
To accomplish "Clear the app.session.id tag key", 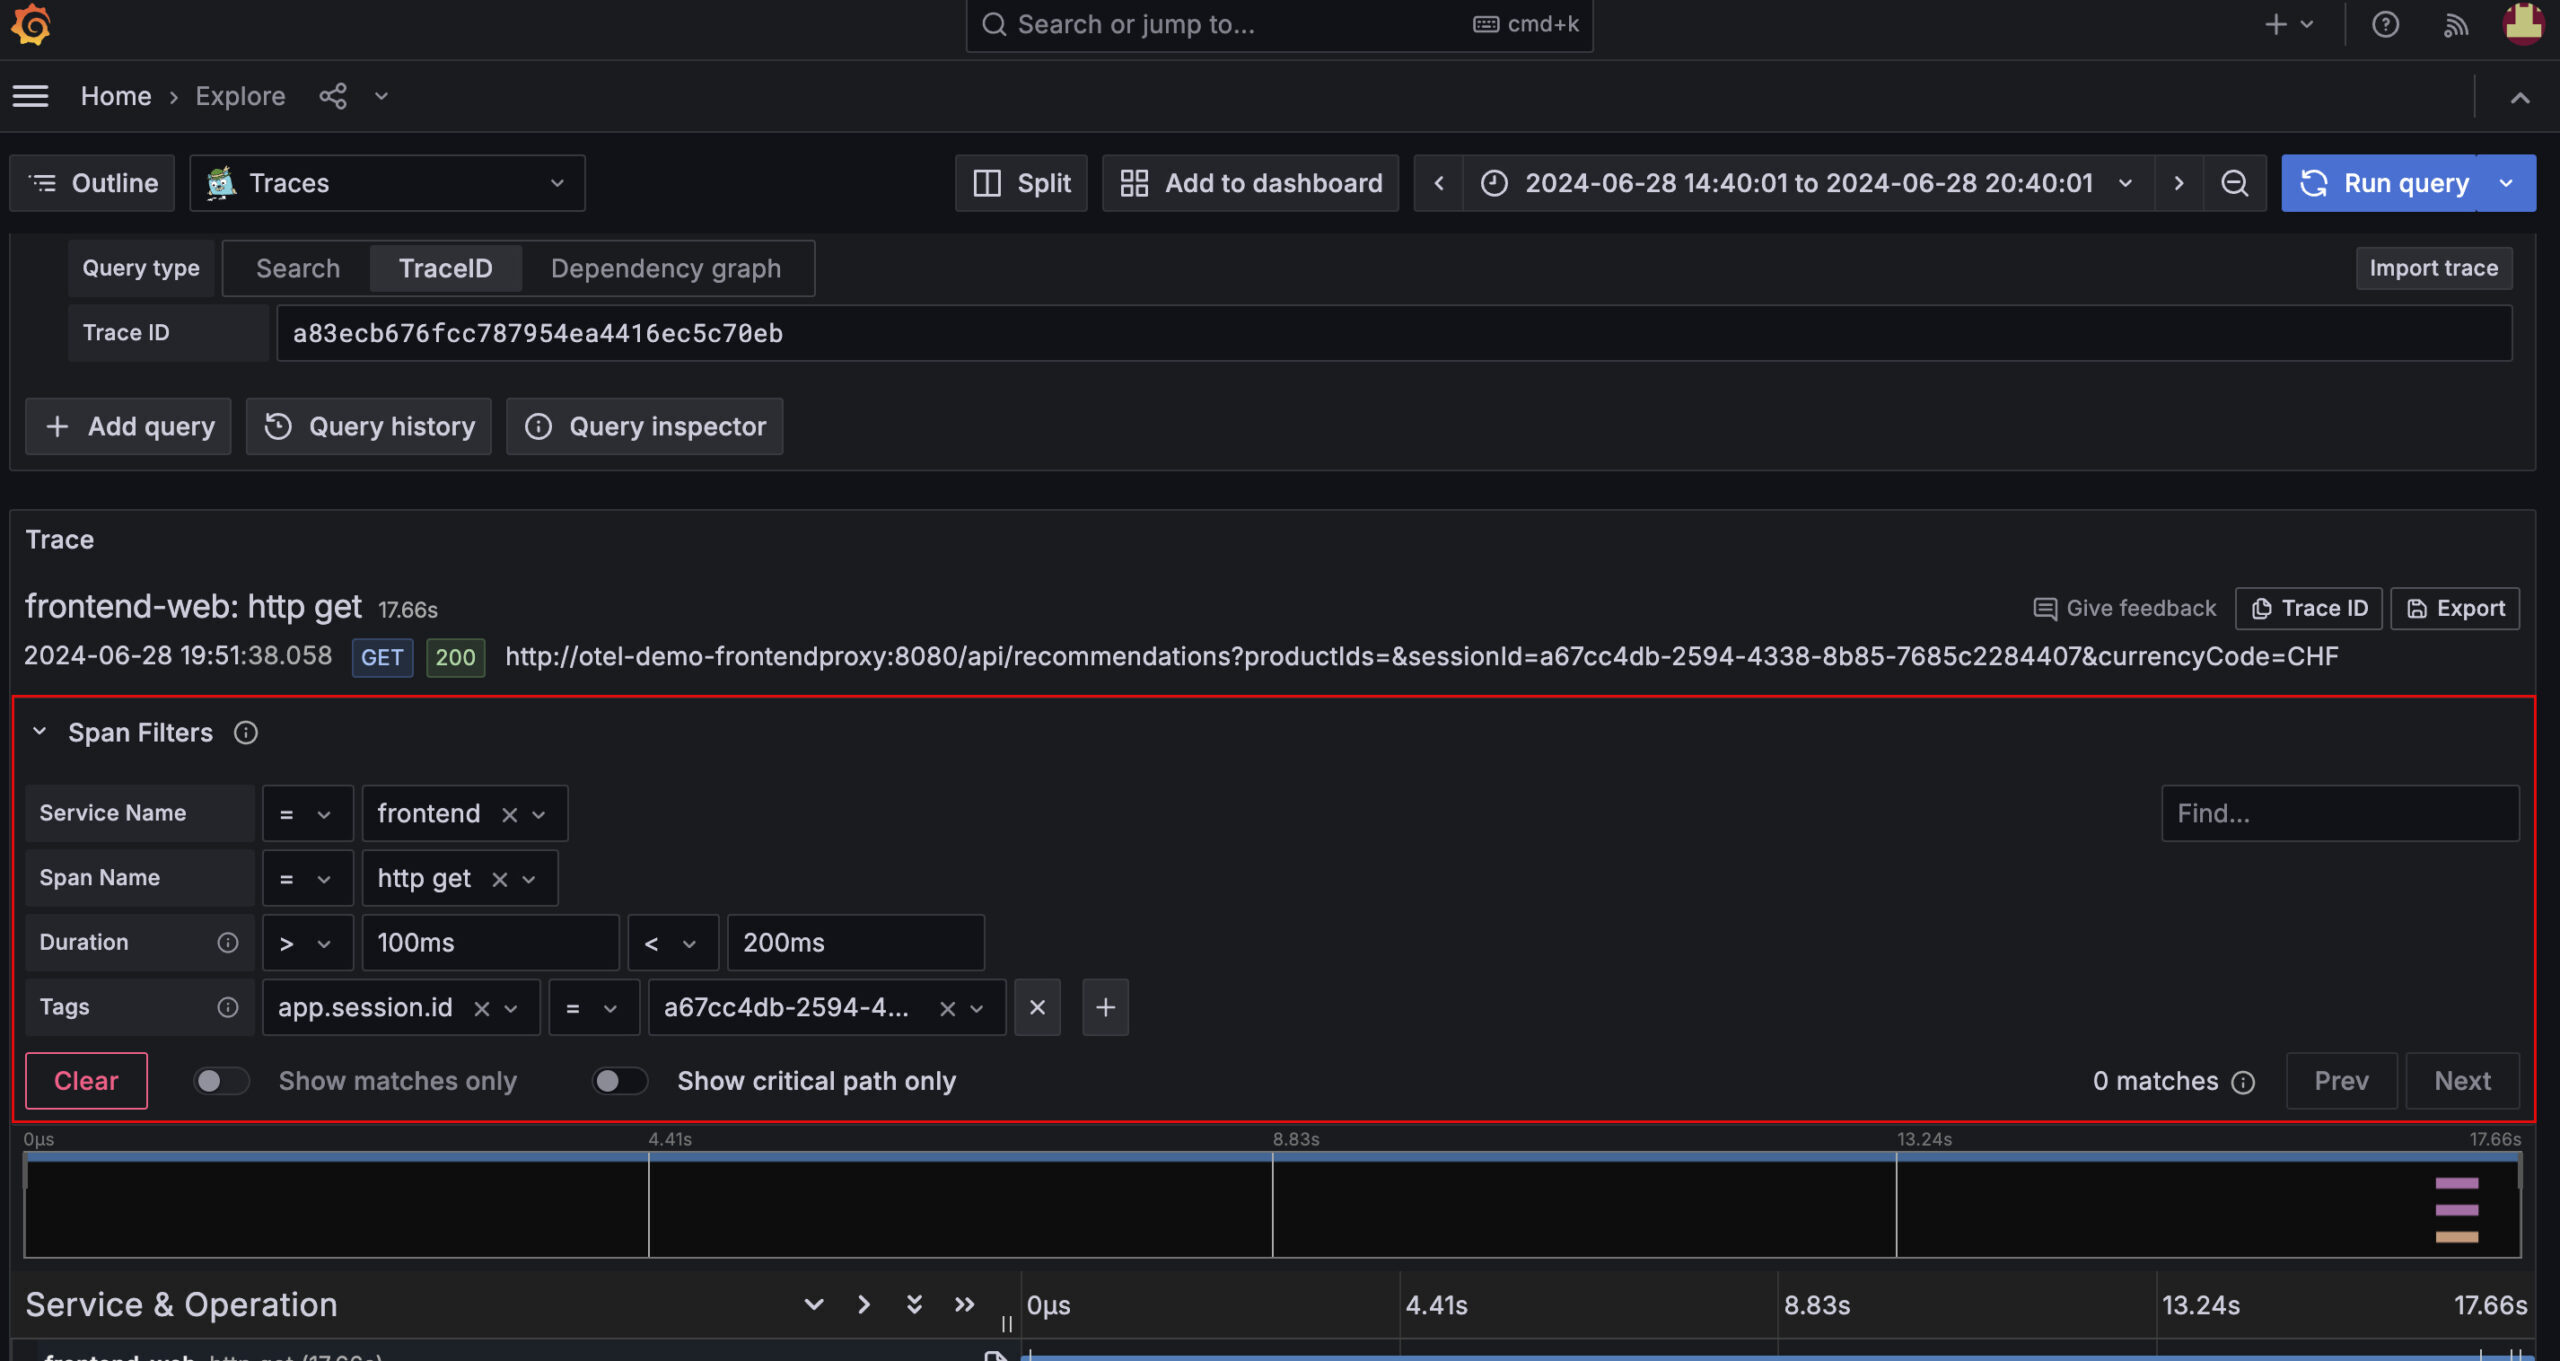I will click(481, 1008).
